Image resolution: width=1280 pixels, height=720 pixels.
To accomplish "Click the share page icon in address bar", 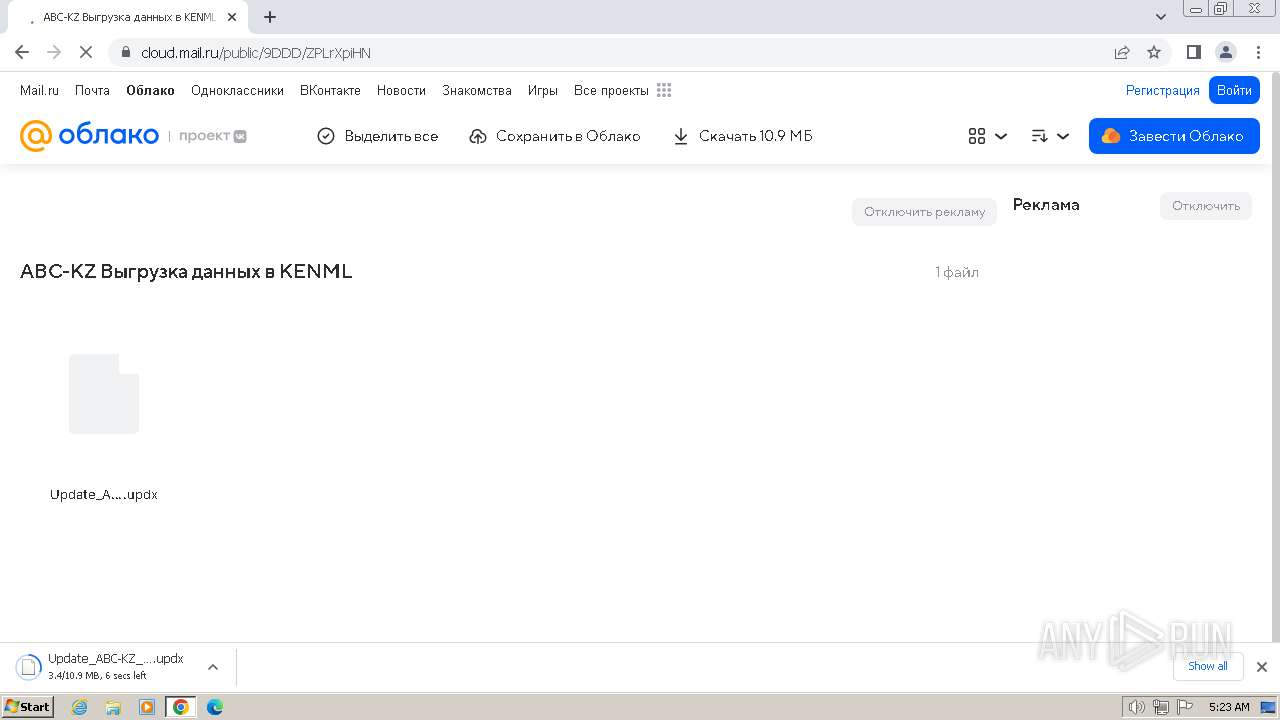I will pos(1122,52).
